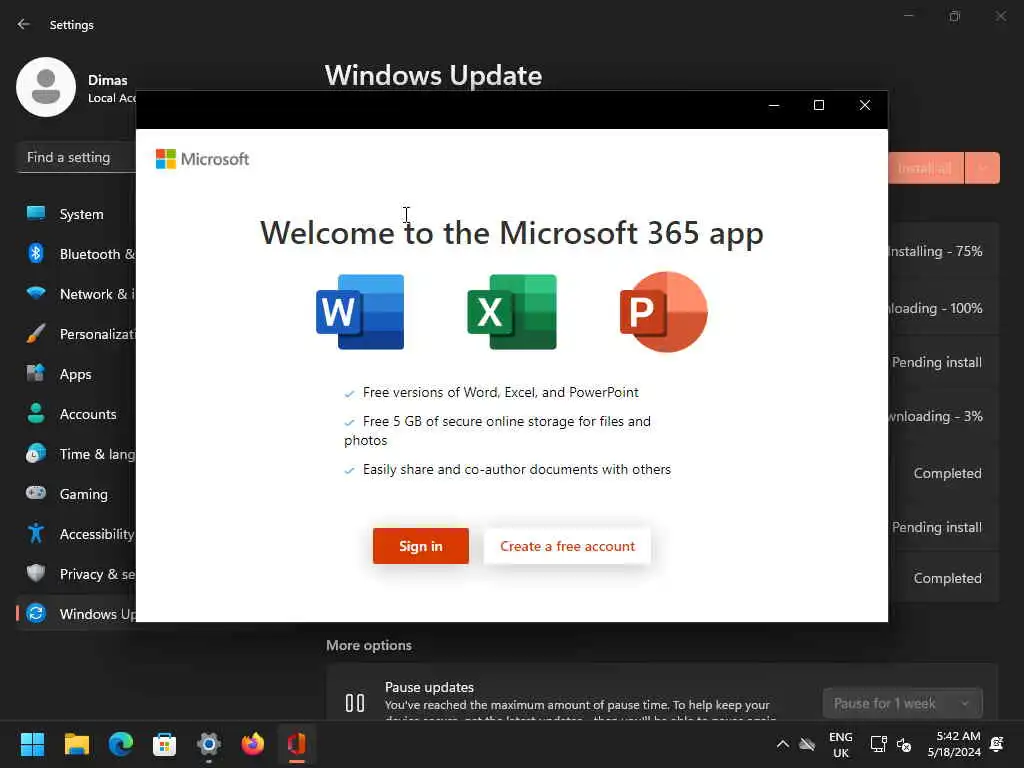Click the Personalization paintbrush icon
Screen dimensions: 1024x768
pos(36,334)
